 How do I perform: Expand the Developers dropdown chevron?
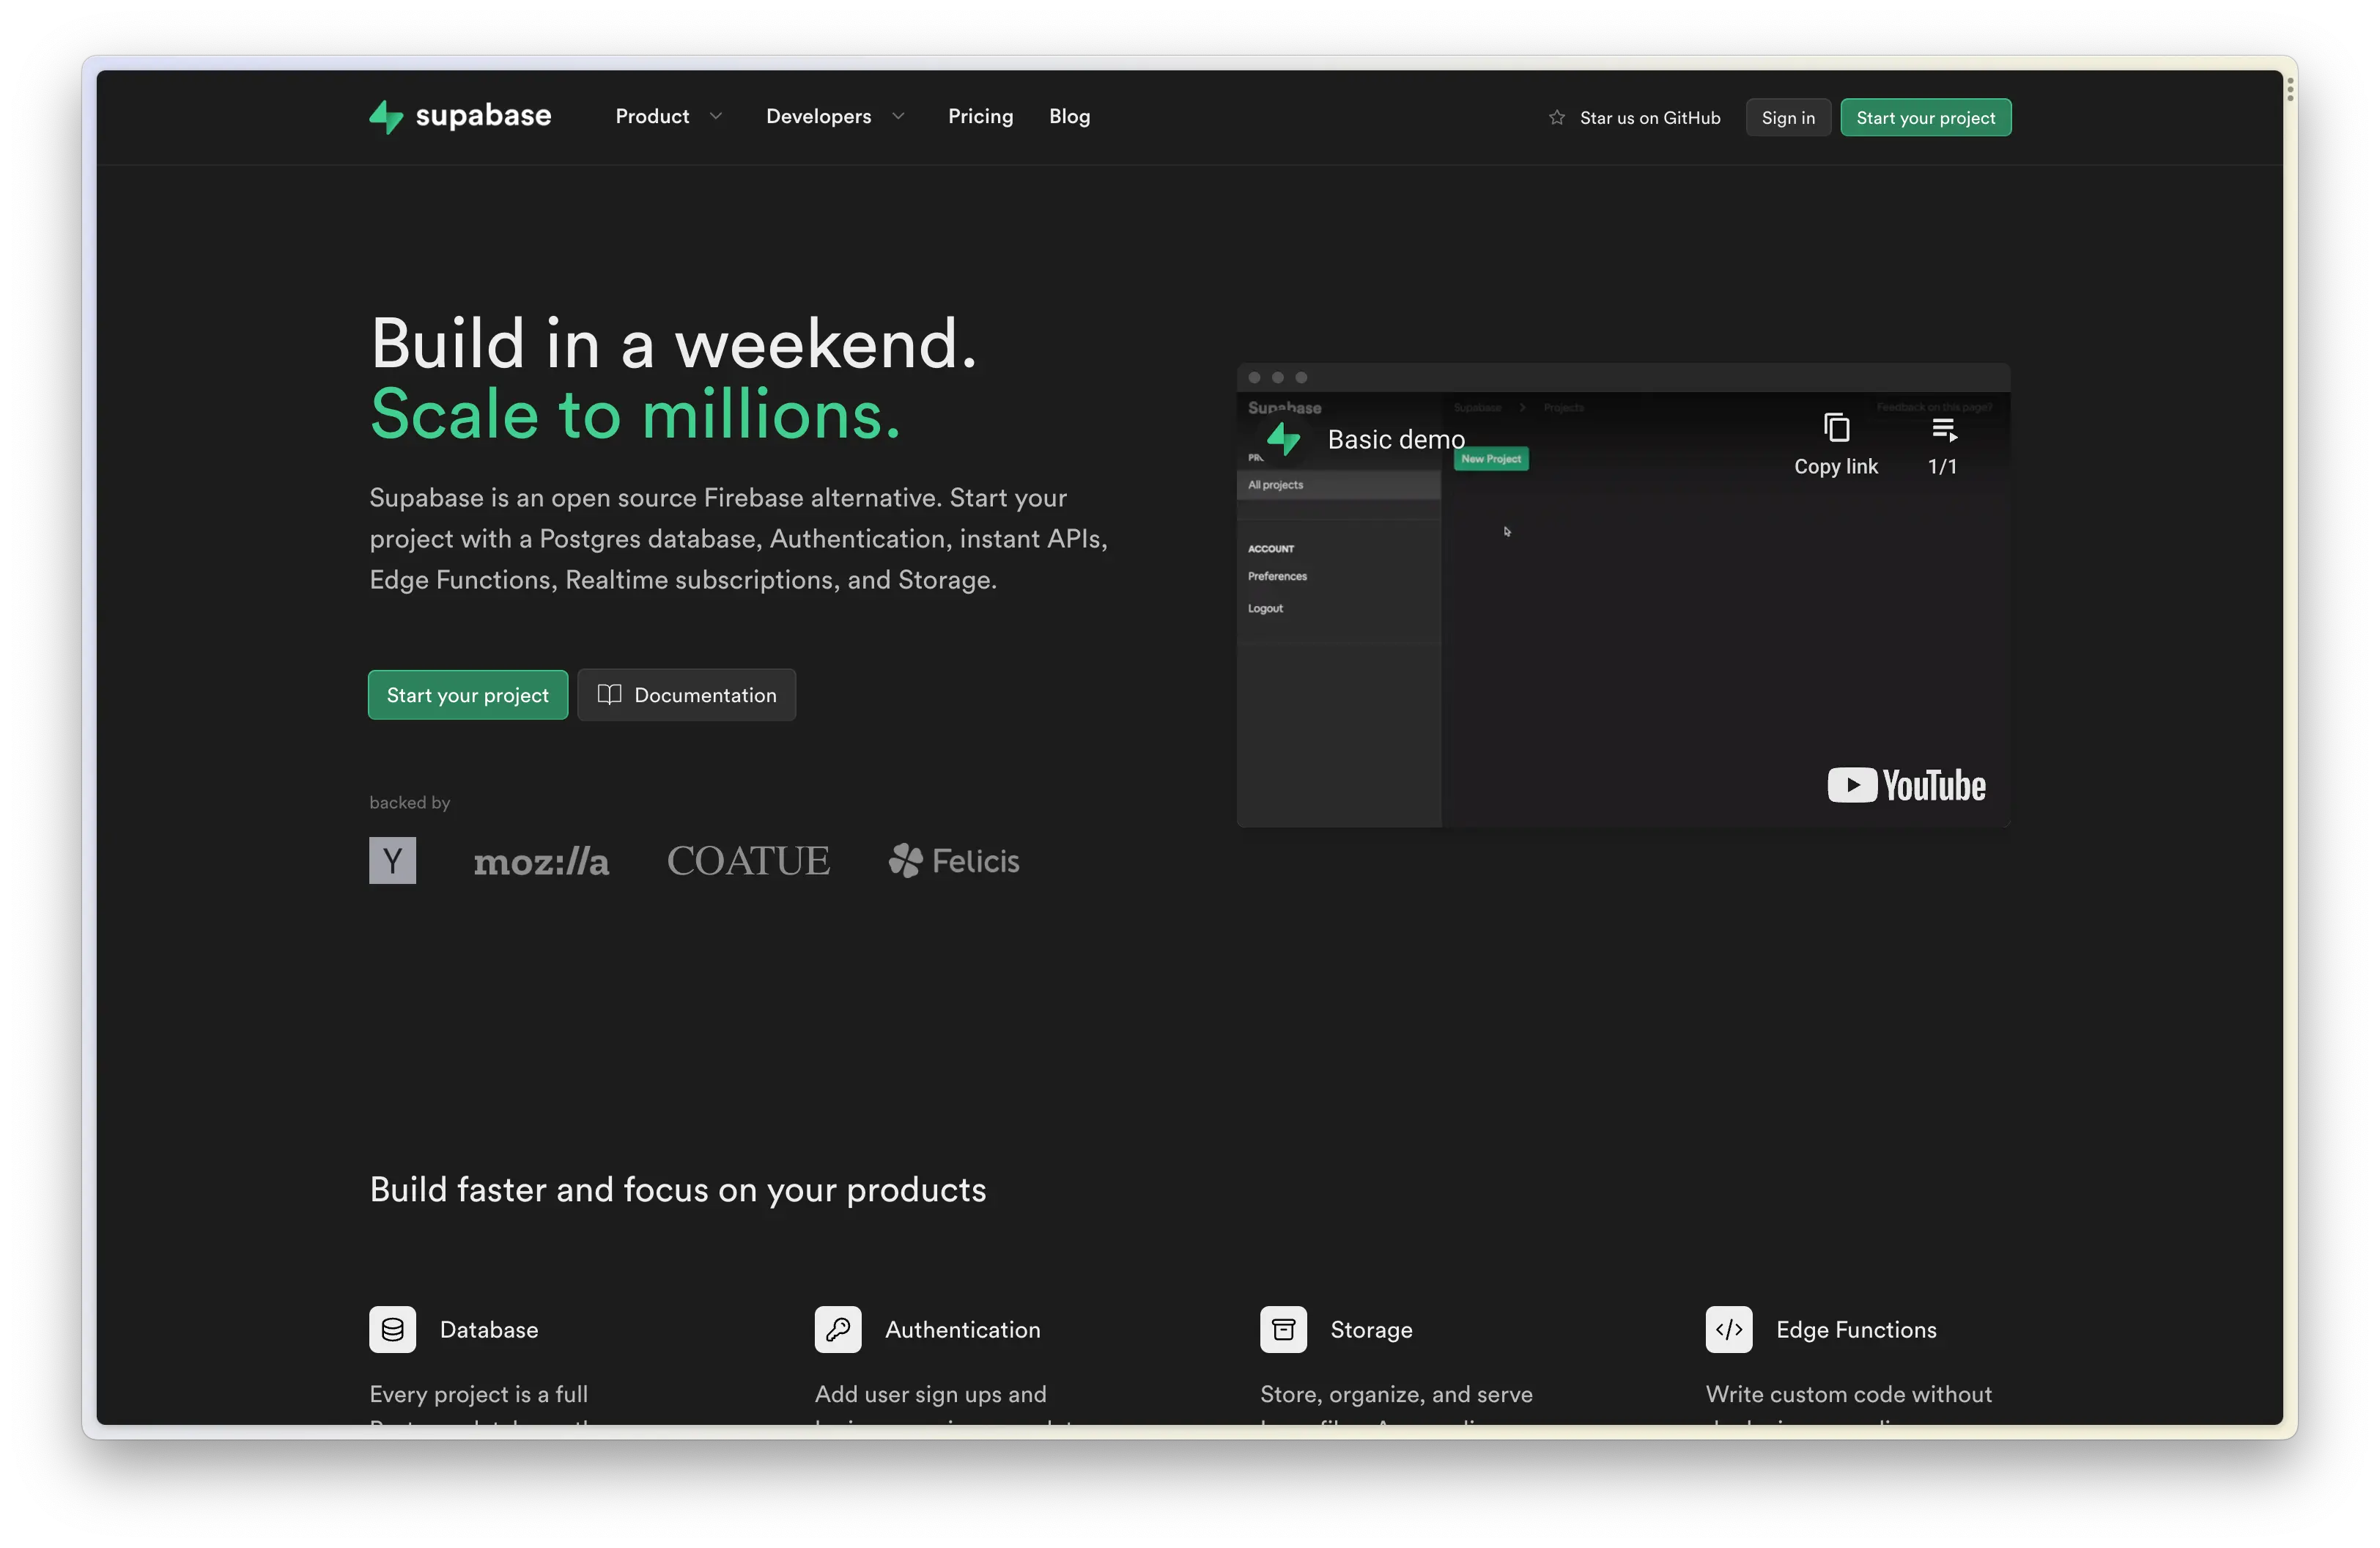(x=898, y=117)
